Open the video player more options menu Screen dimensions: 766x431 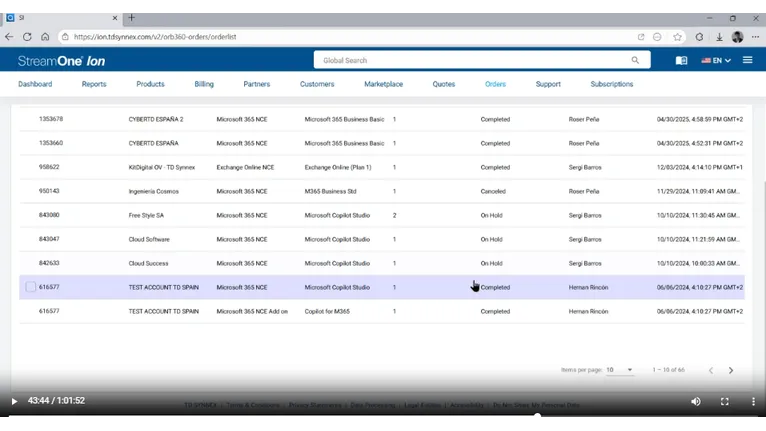(753, 401)
